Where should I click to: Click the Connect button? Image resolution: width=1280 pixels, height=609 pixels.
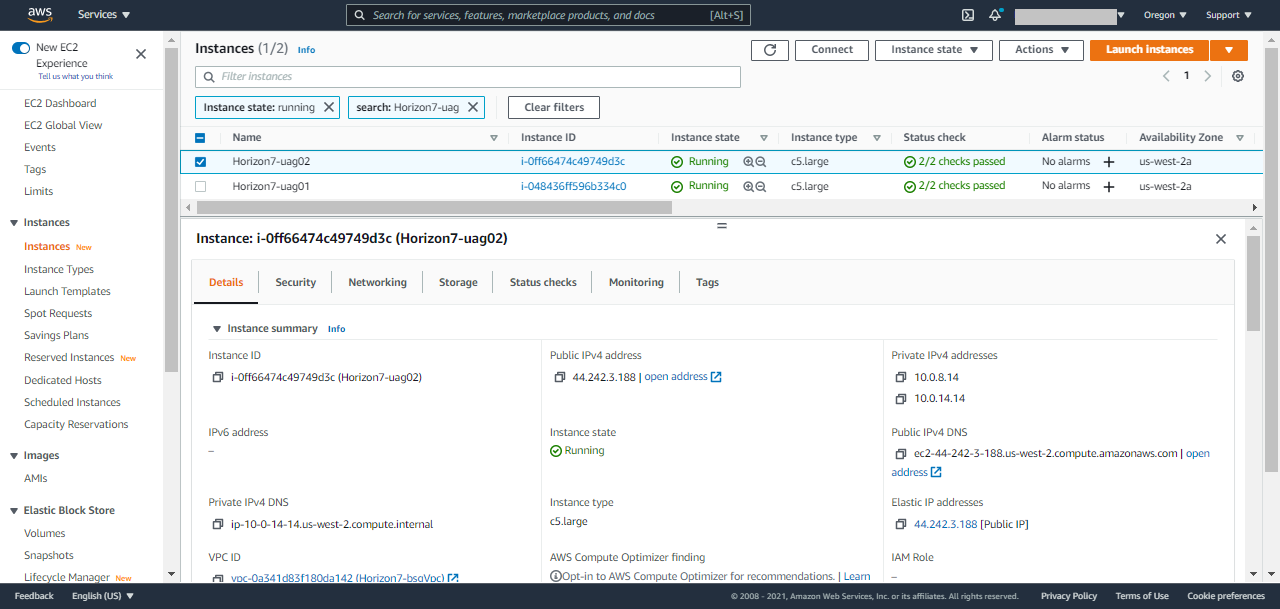[x=831, y=49]
